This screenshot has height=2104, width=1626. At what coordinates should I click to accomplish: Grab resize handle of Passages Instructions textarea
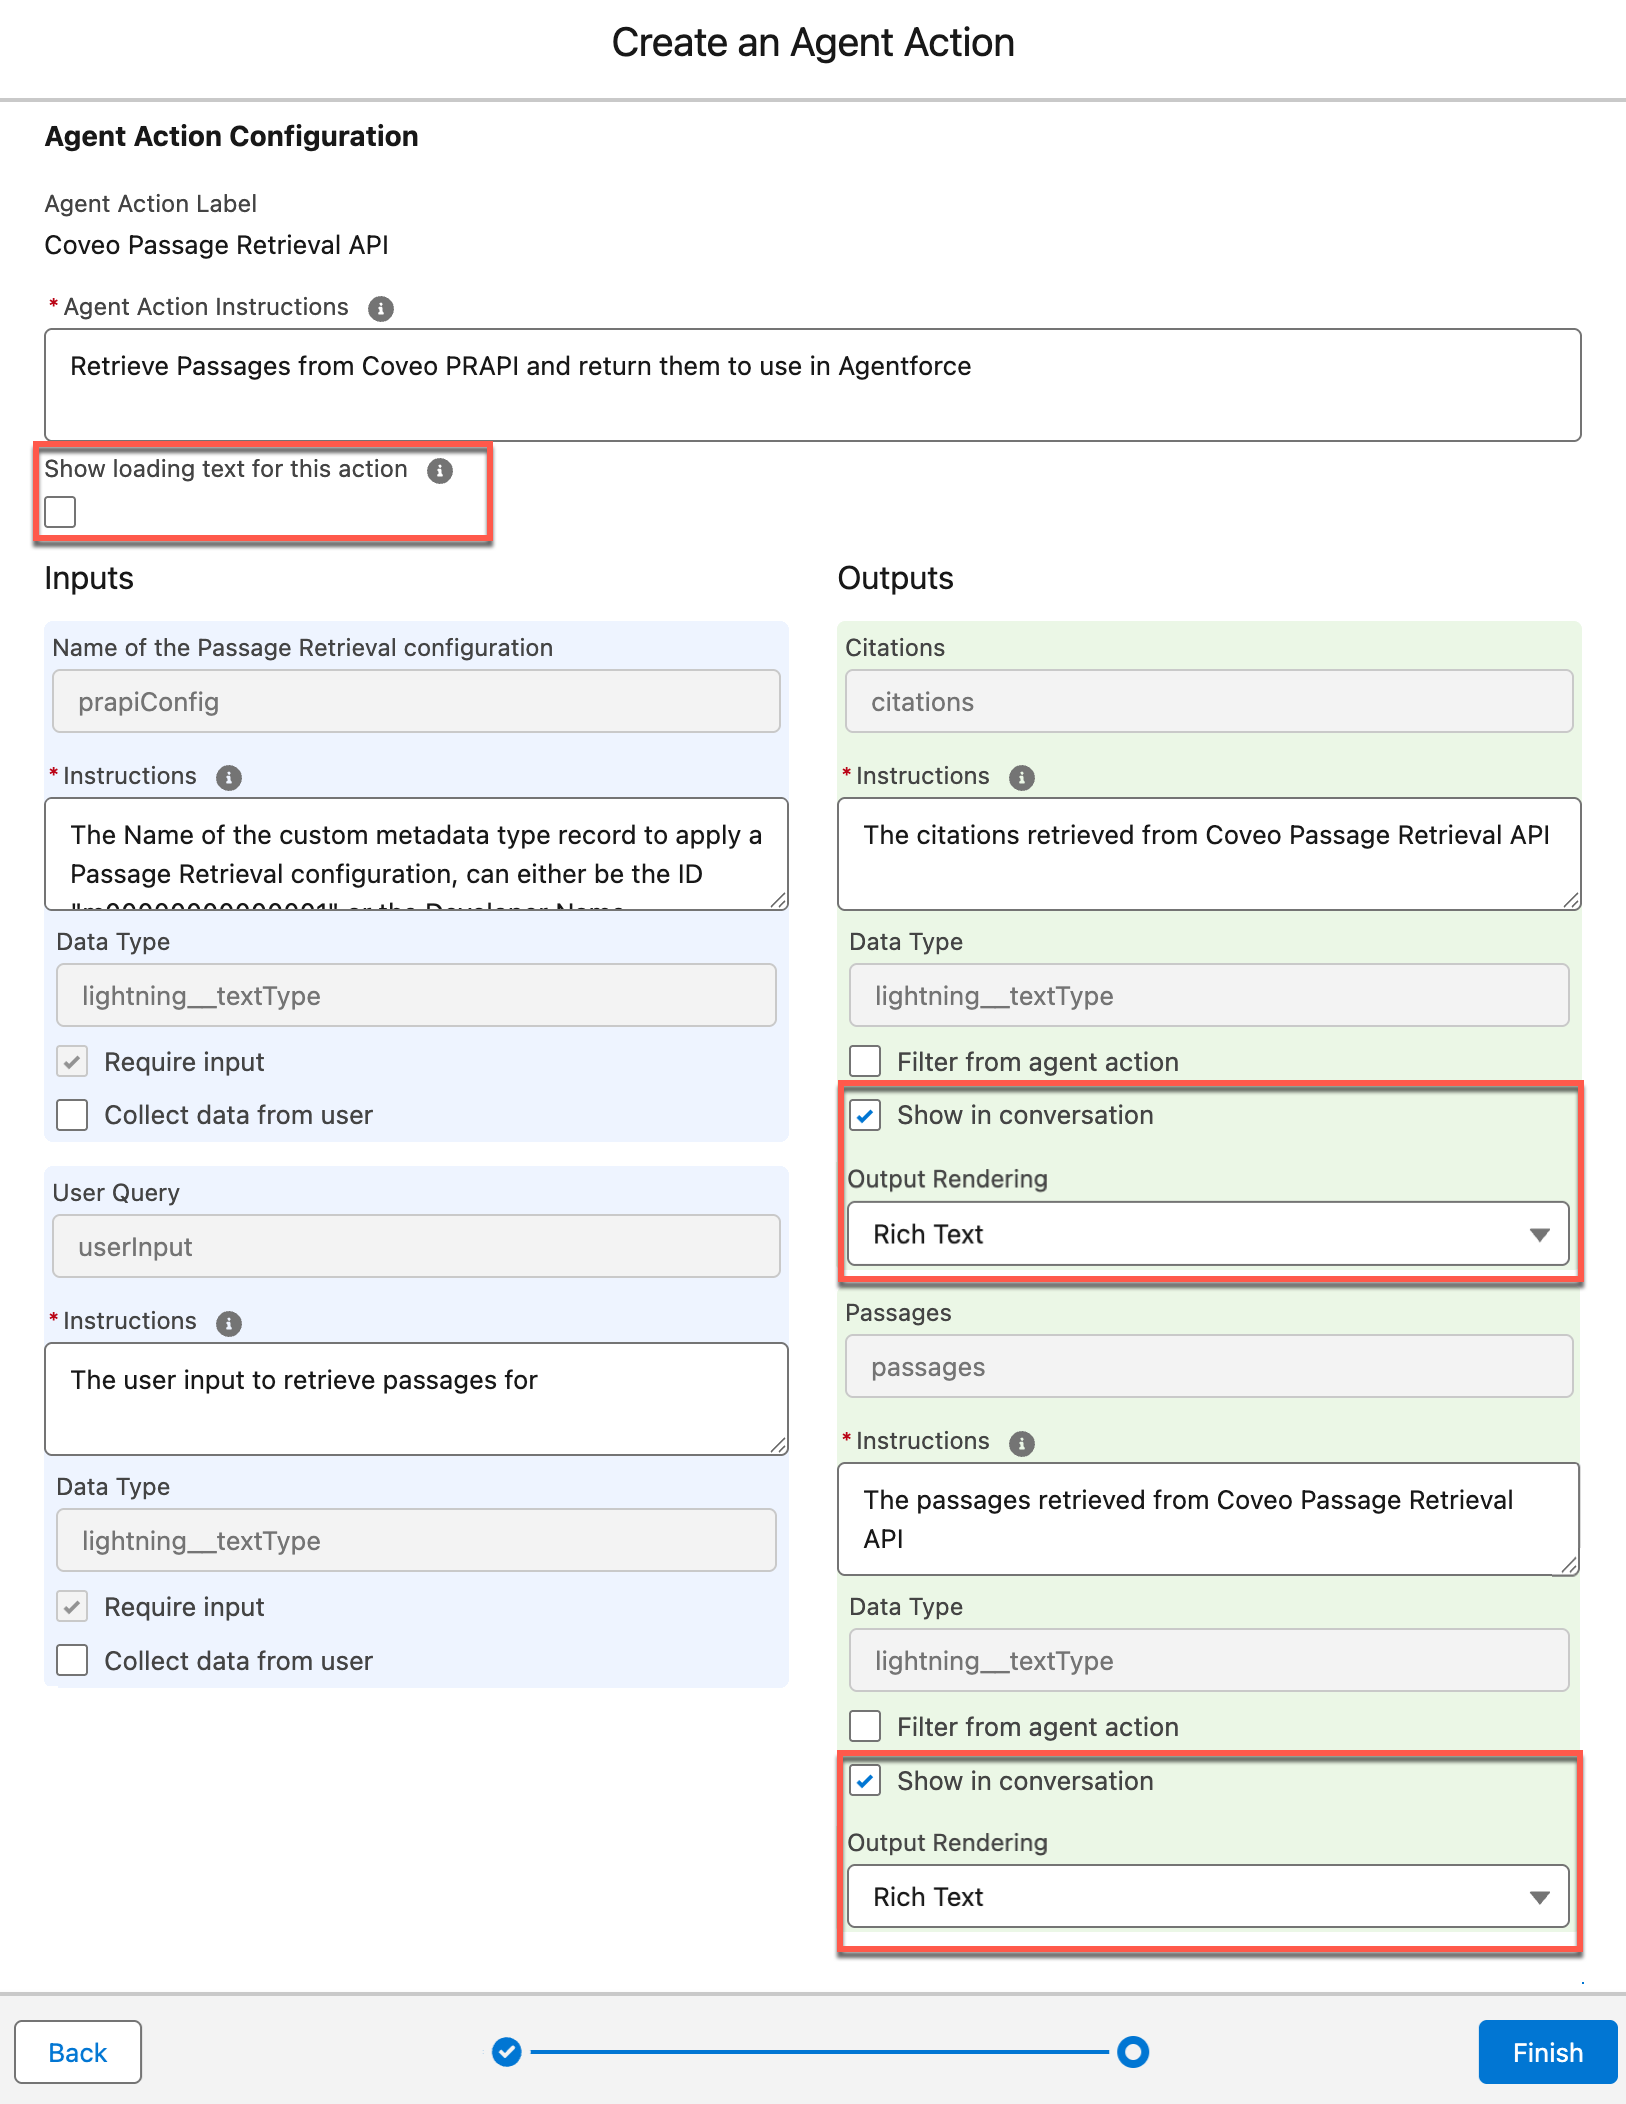[1570, 1565]
